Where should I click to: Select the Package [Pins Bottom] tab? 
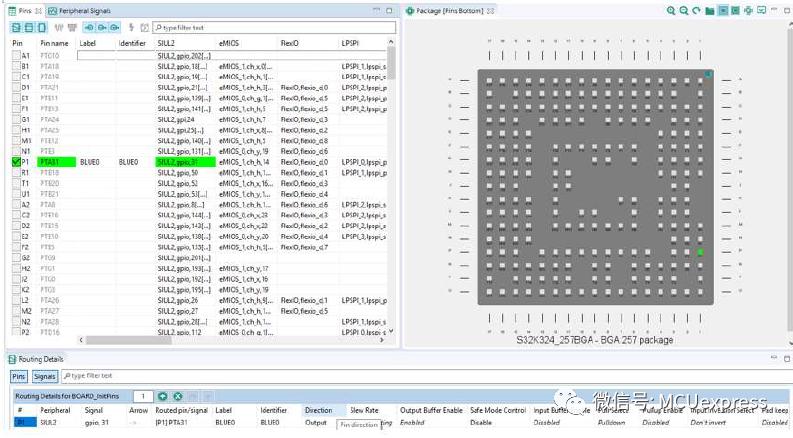pyautogui.click(x=450, y=11)
